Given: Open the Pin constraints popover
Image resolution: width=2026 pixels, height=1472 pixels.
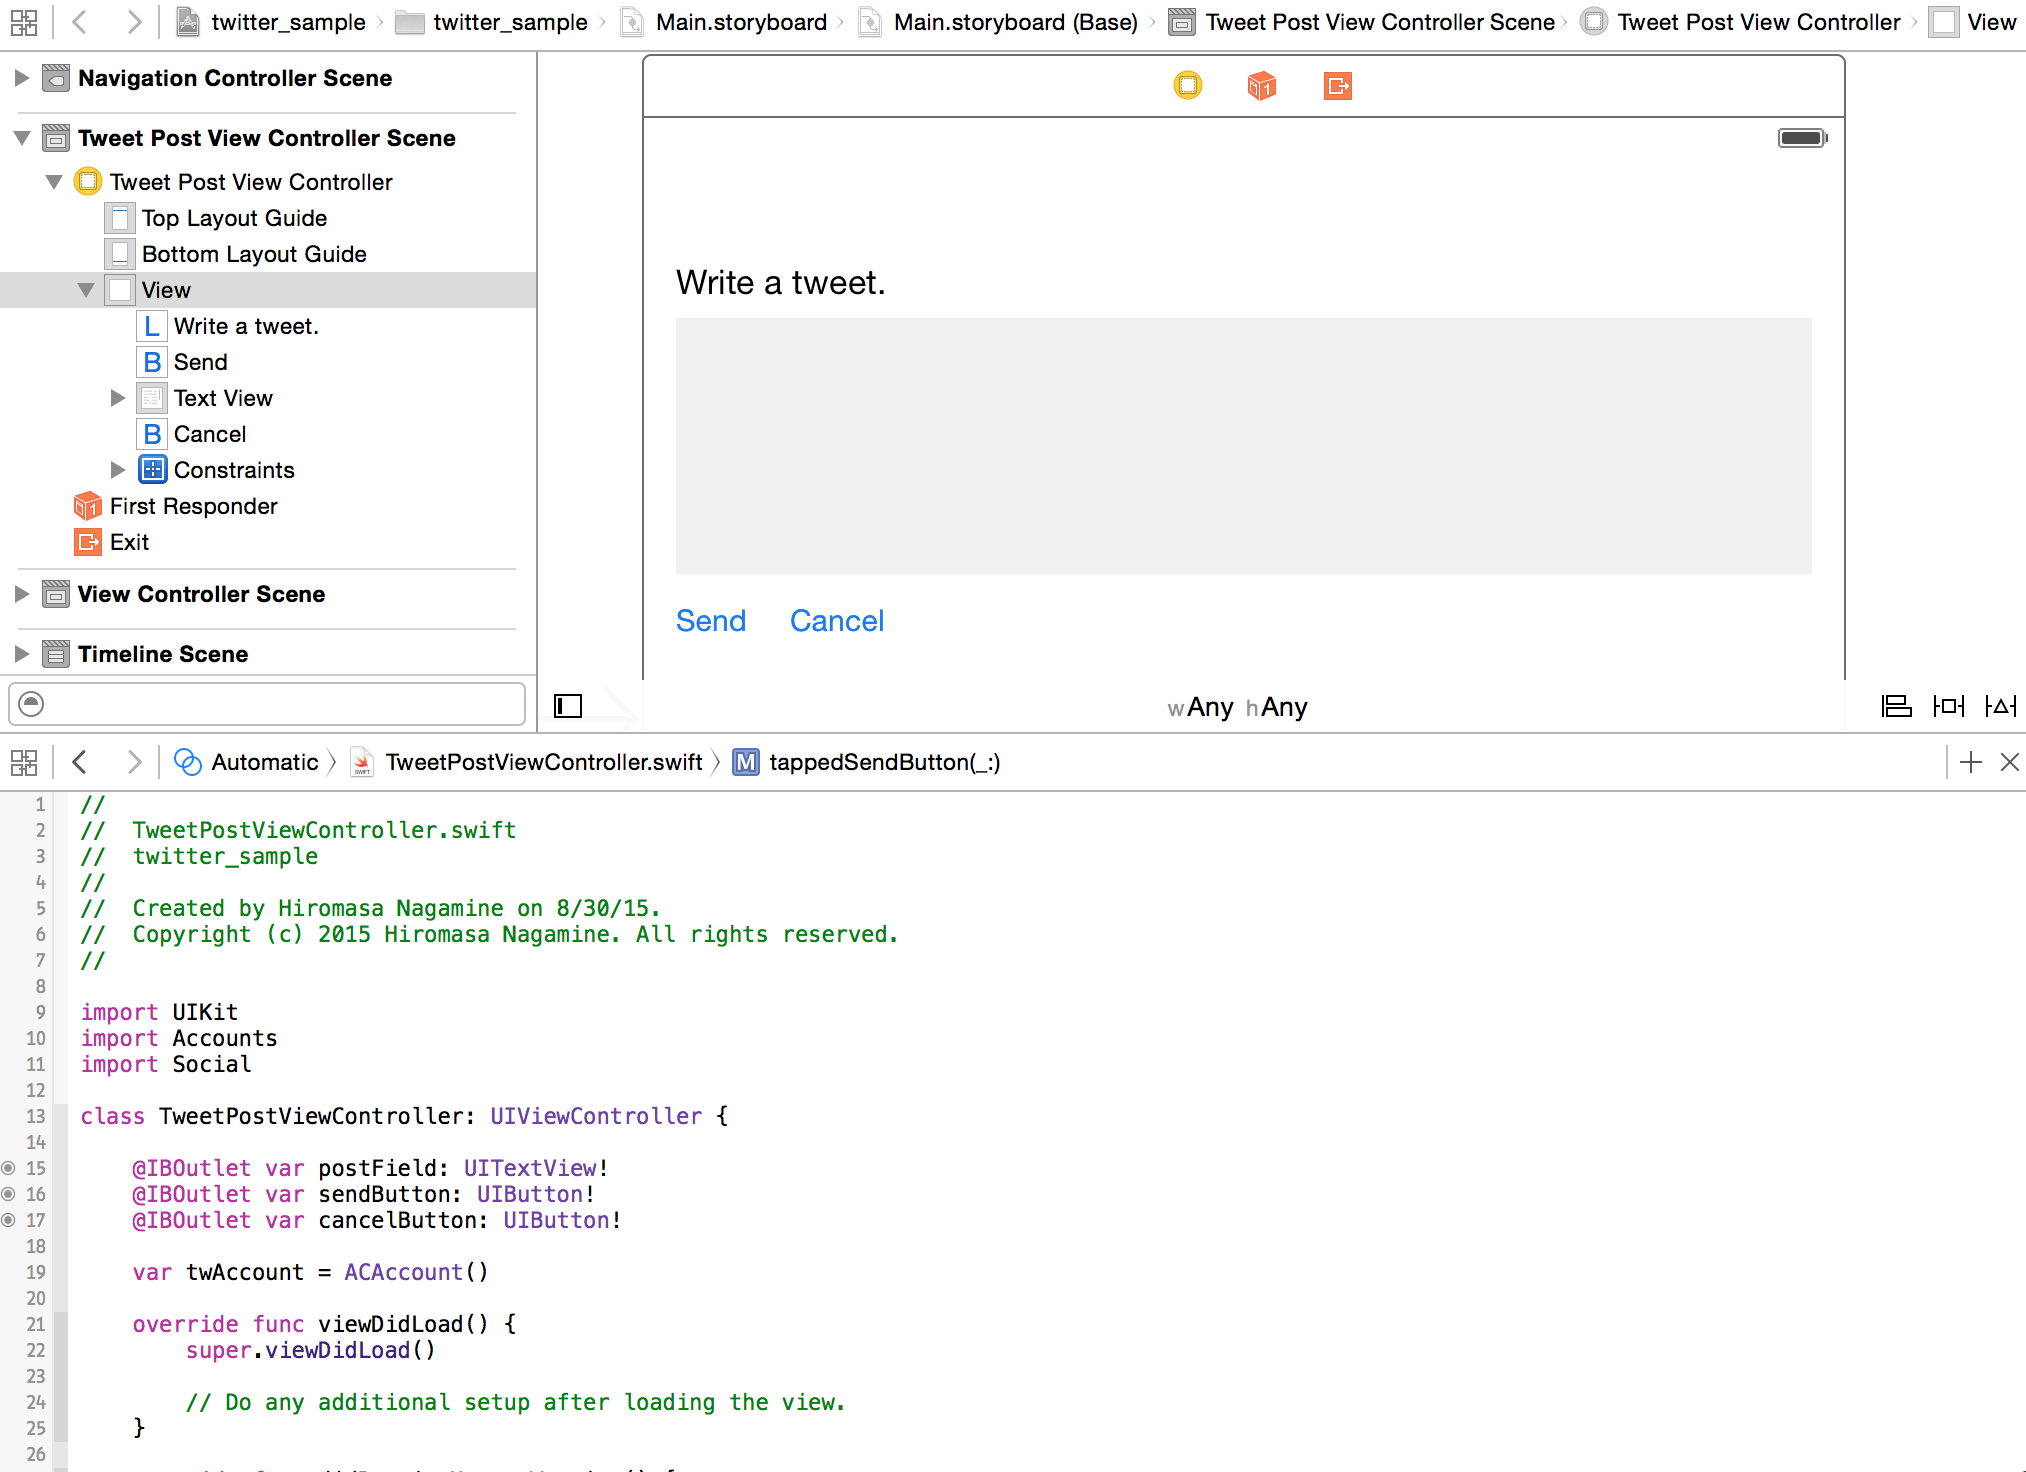Looking at the screenshot, I should [1948, 706].
